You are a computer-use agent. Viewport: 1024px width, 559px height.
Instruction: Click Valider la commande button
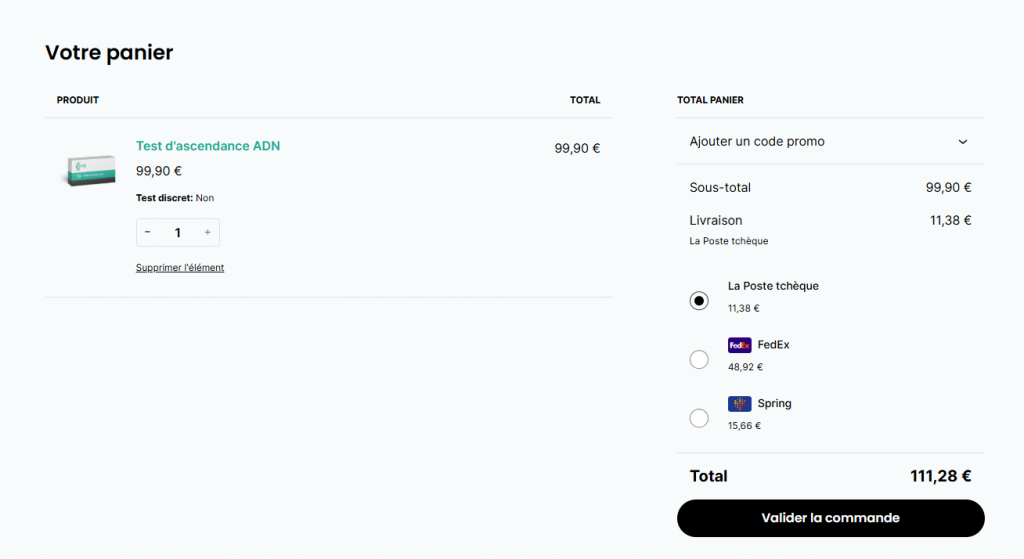pyautogui.click(x=830, y=518)
